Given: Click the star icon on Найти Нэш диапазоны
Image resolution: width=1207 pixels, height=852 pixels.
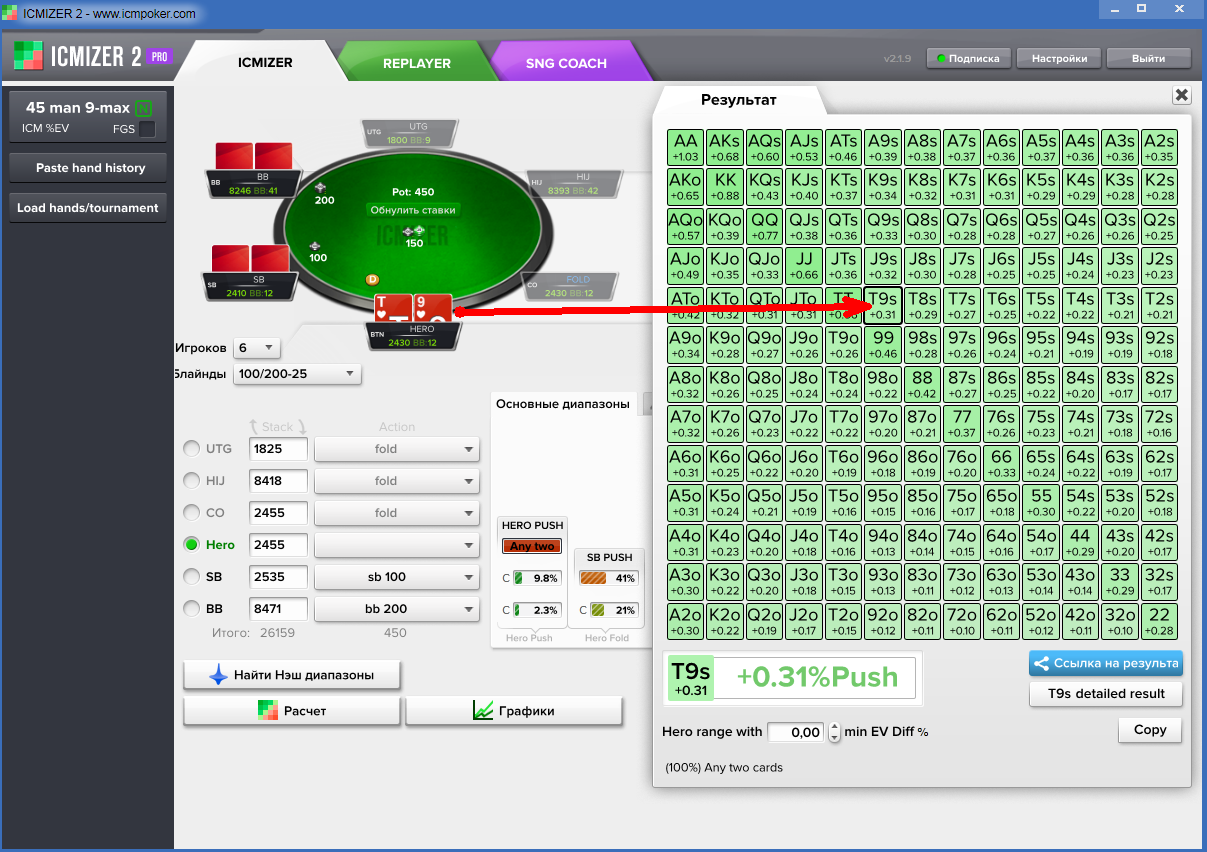Looking at the screenshot, I should [218, 675].
